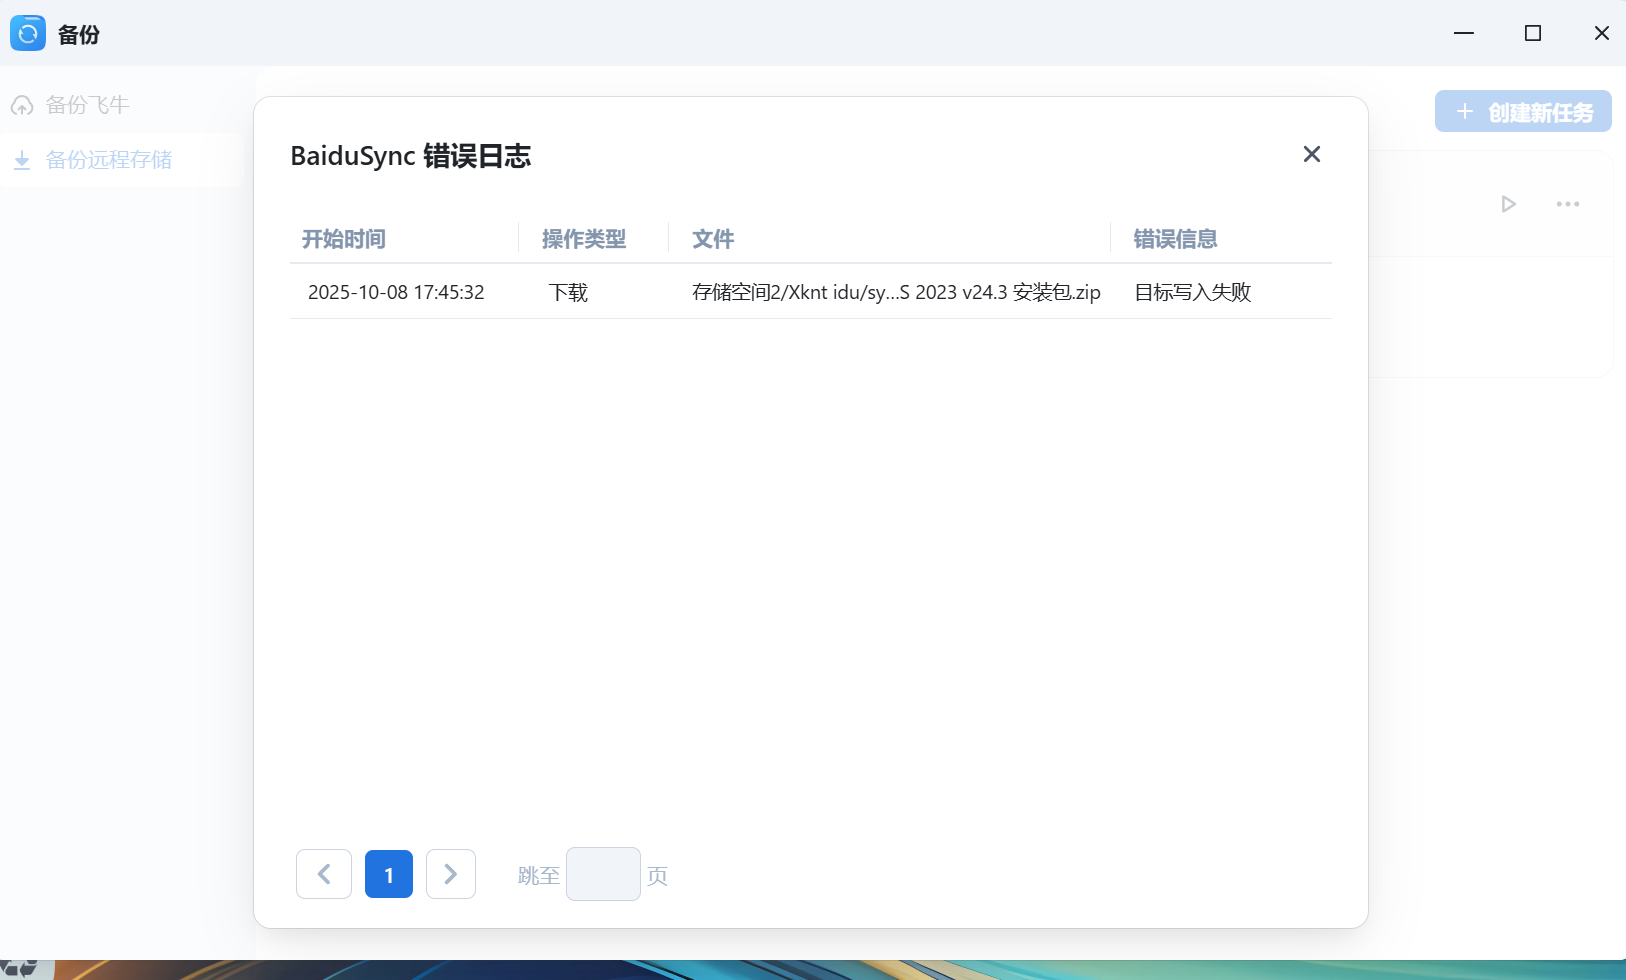Select the 安装包.zip file path cell
Viewport: 1626px width, 980px height.
896,292
